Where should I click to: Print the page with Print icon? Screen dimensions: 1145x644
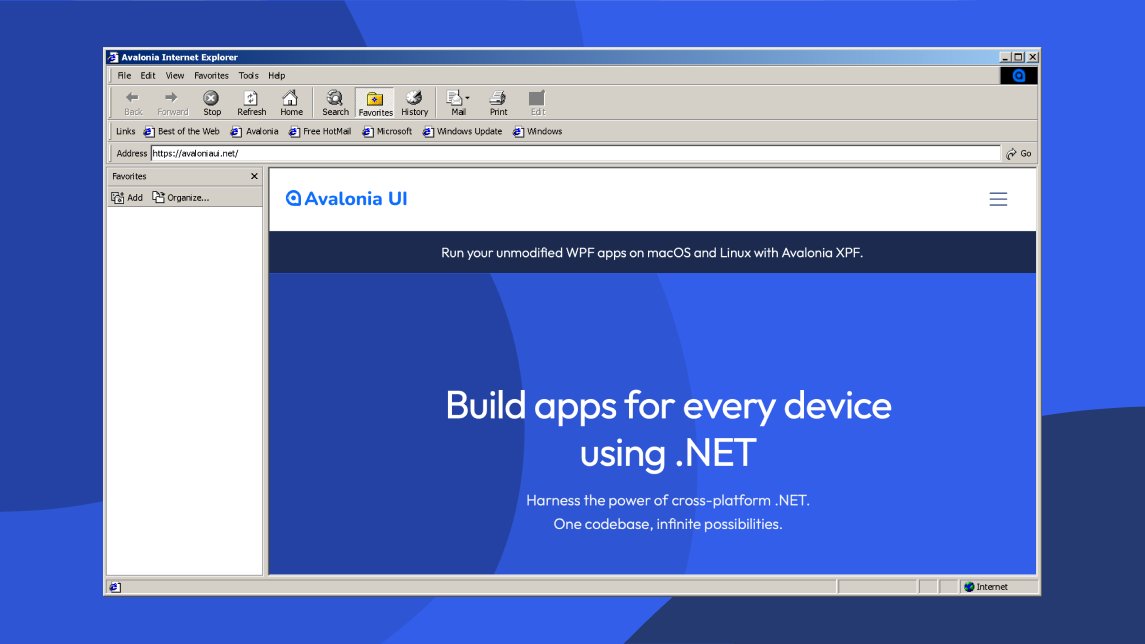click(498, 103)
